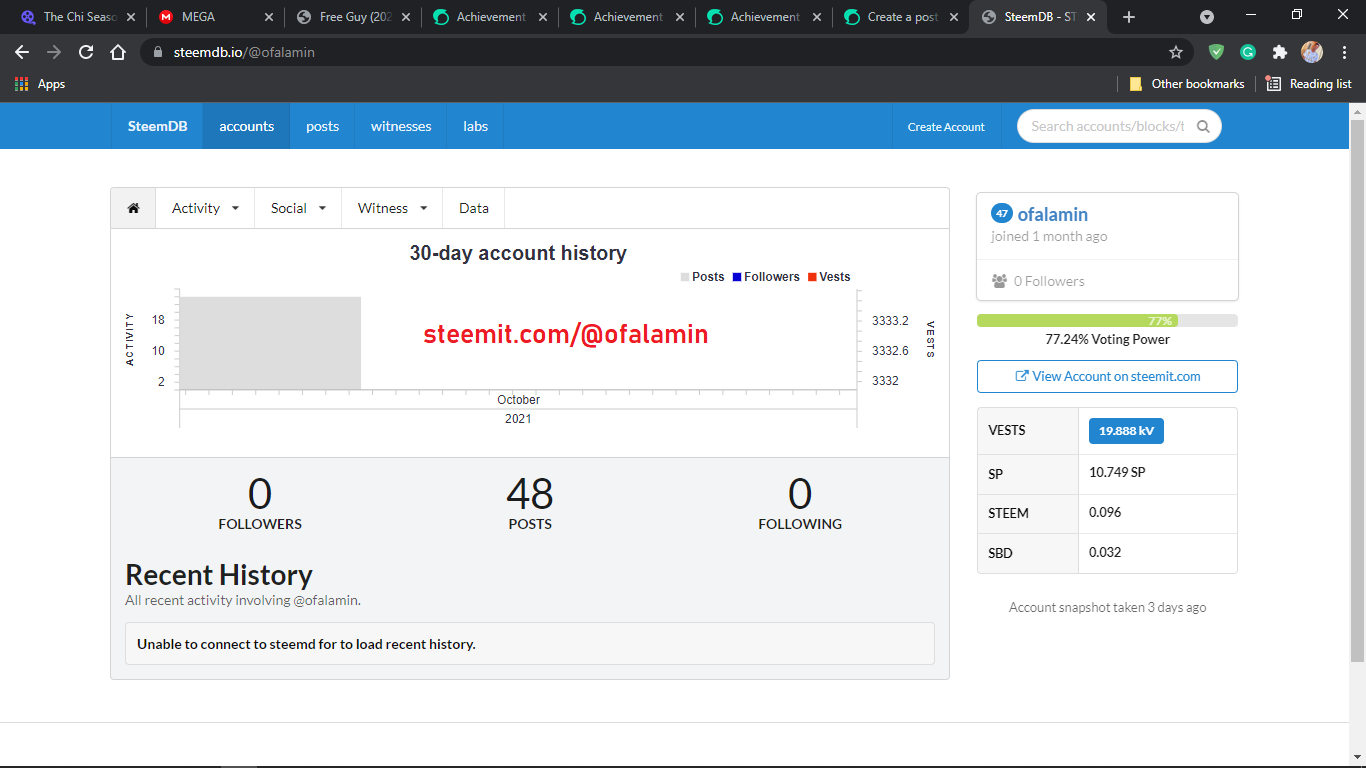Open the witnesses navigation item
Viewport: 1366px width, 768px height.
401,126
